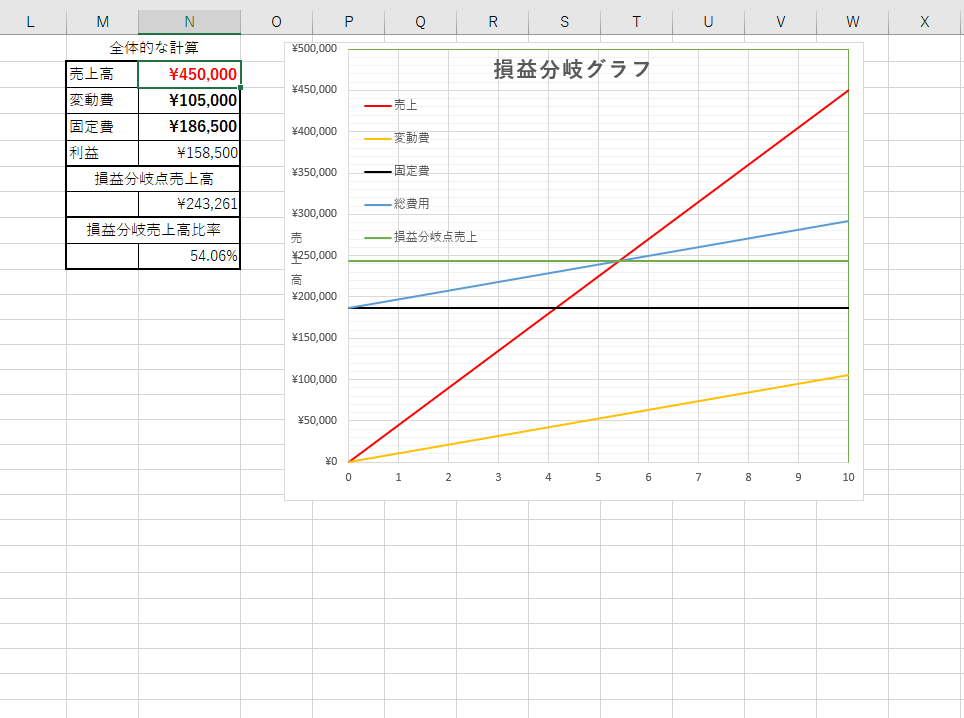Click the ¥150,000 axis label
The image size is (964, 718).
click(314, 337)
